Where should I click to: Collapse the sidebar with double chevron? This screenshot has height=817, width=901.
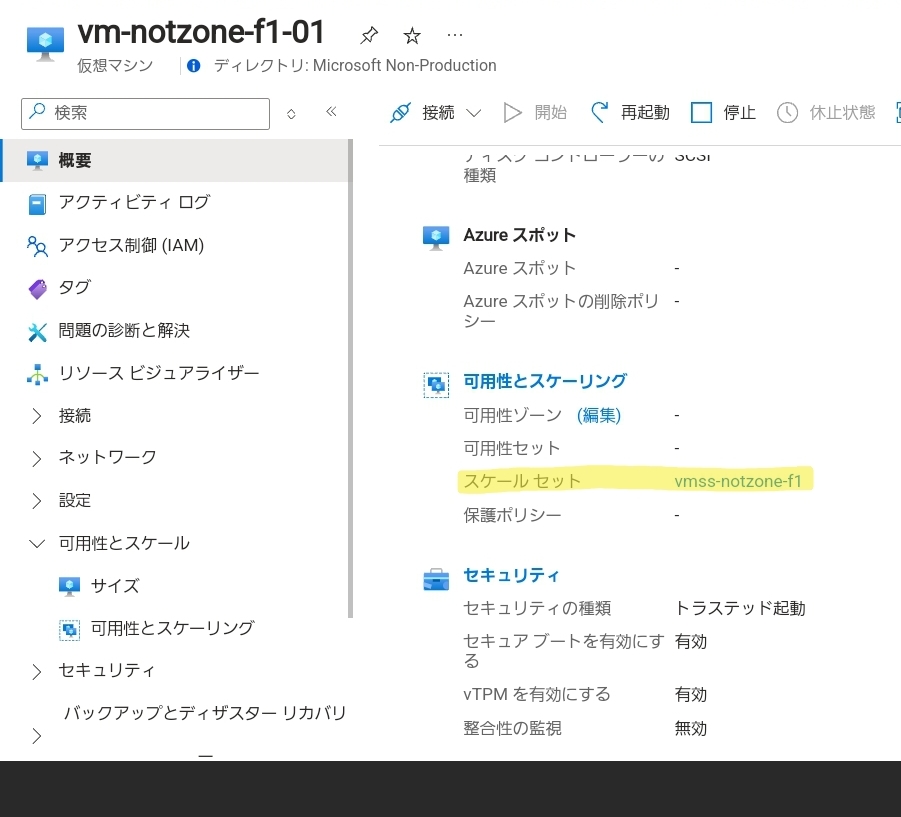pos(331,111)
